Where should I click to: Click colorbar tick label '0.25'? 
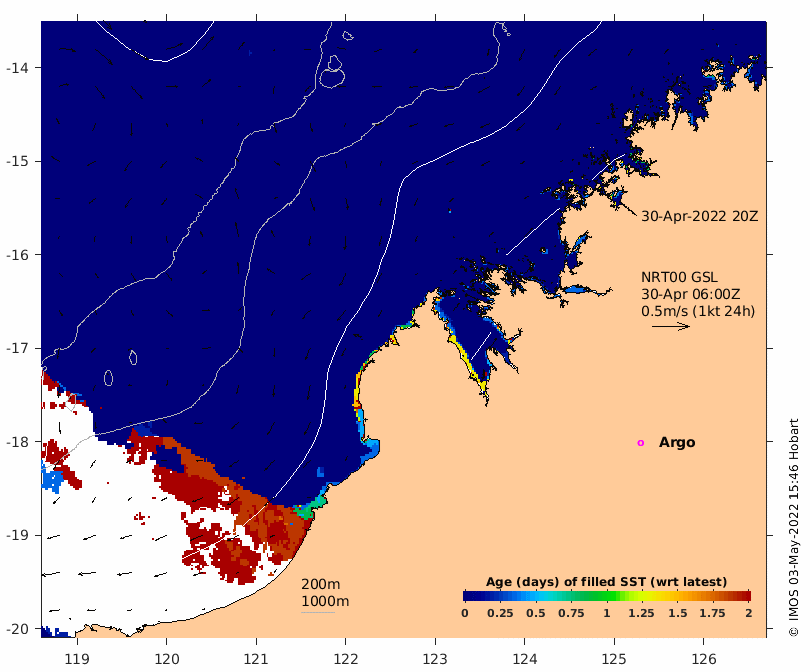pyautogui.click(x=500, y=613)
